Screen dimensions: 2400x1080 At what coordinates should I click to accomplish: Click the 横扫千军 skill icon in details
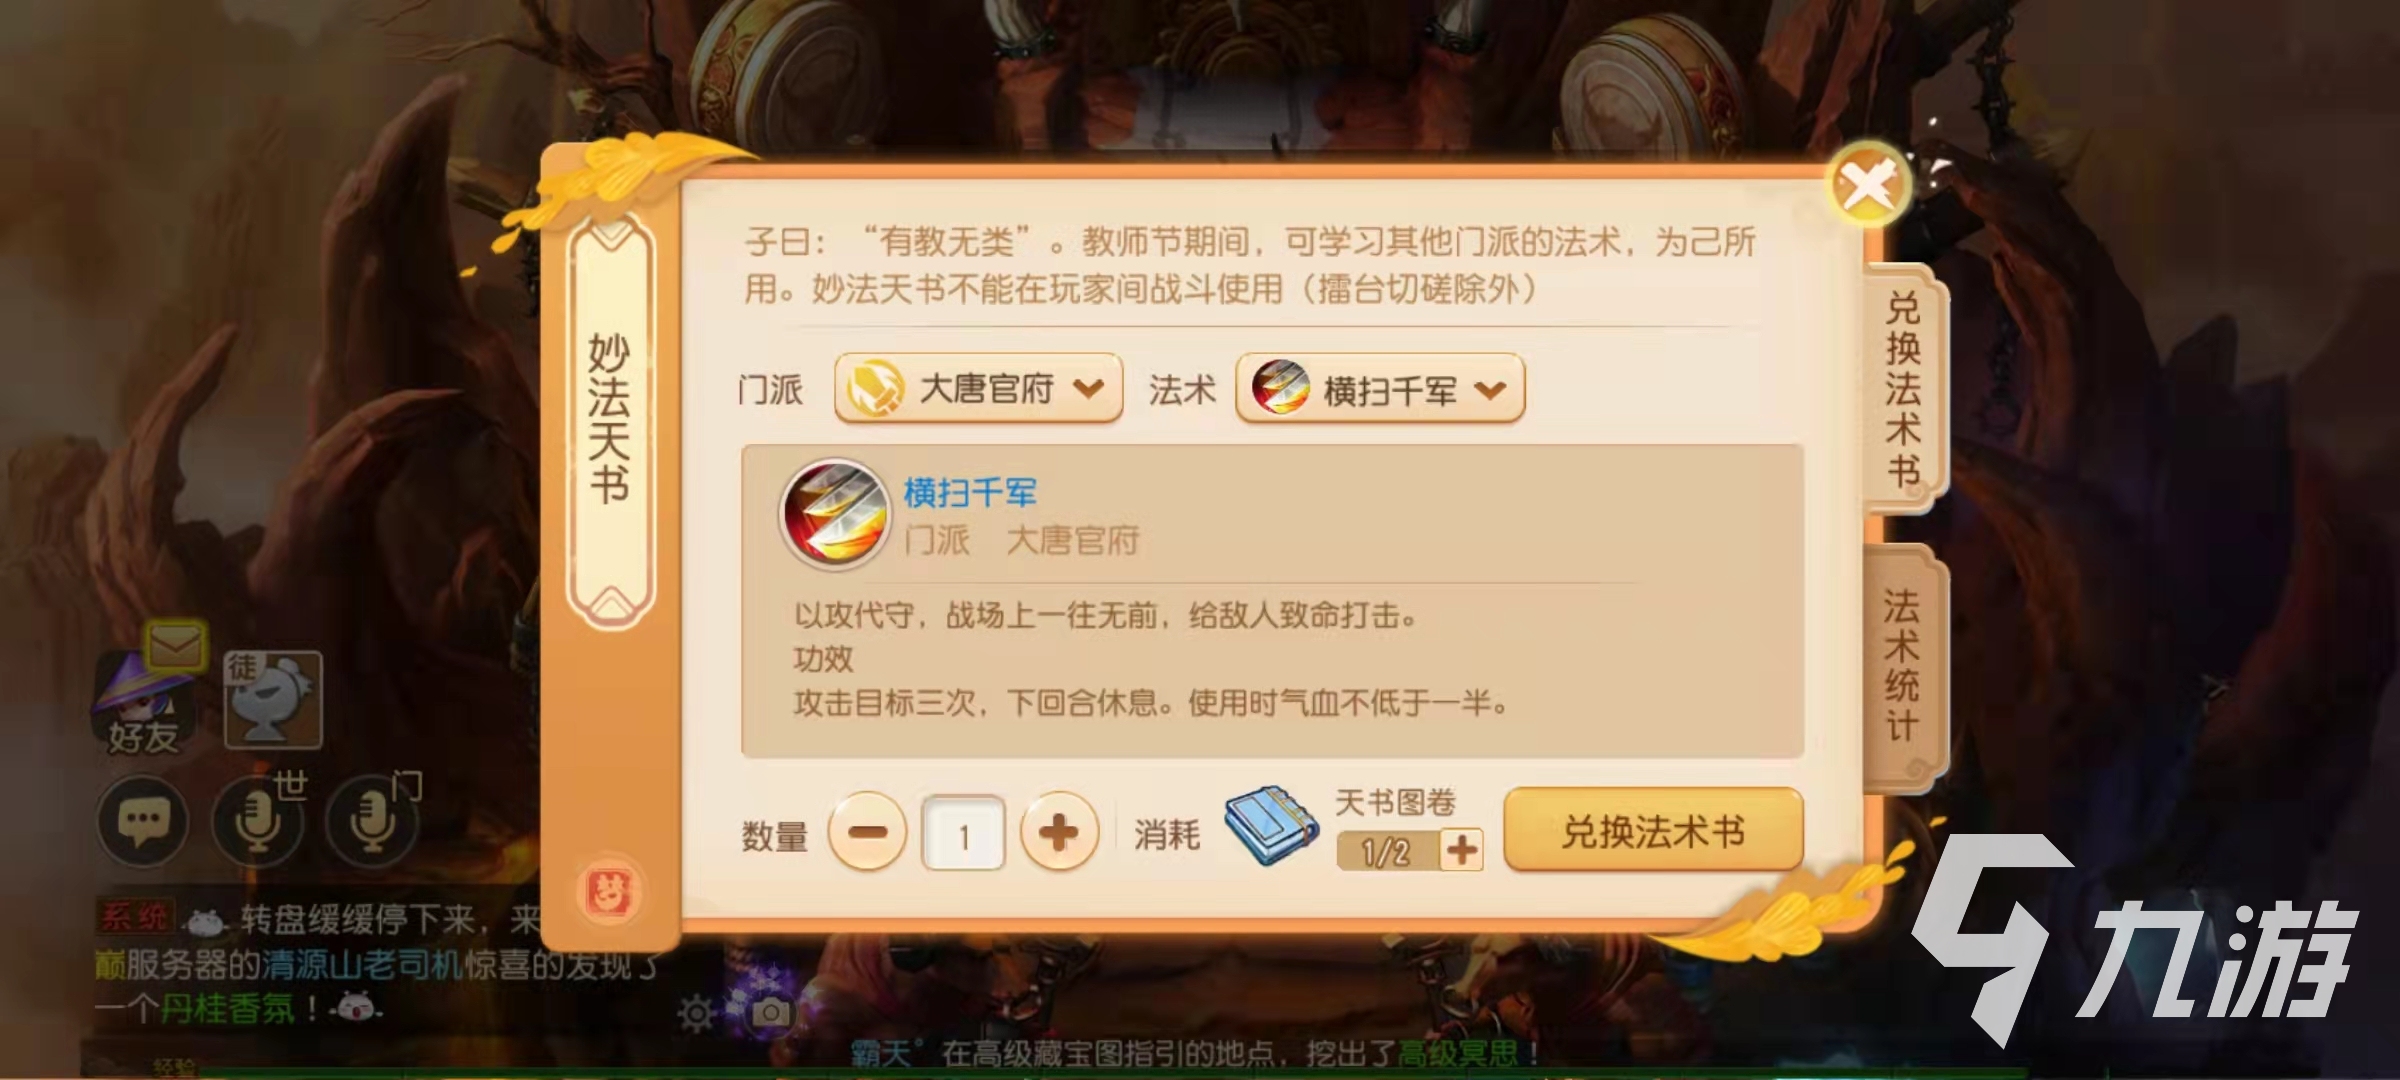click(836, 516)
